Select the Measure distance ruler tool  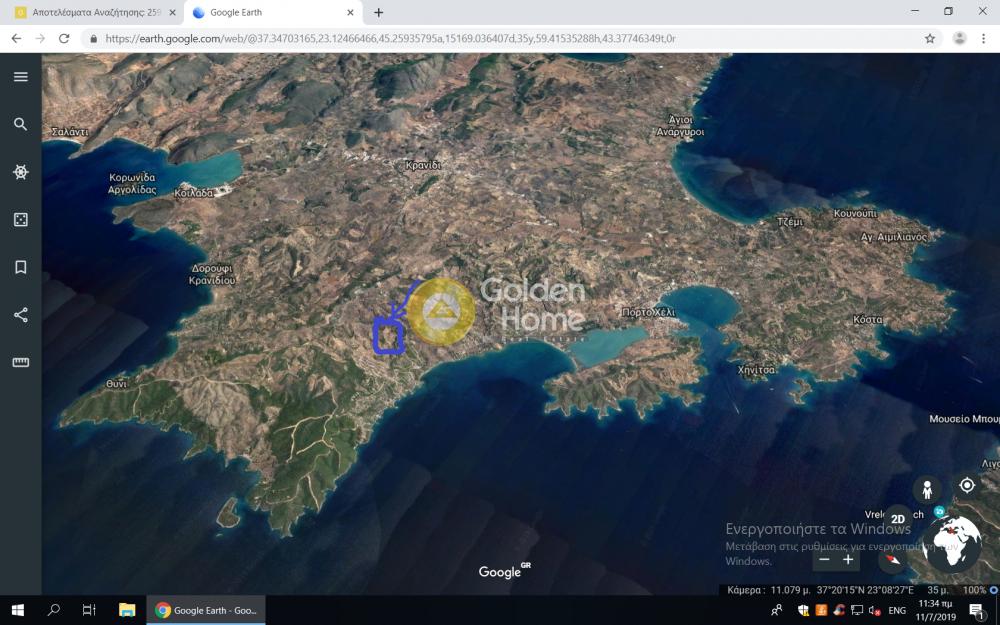click(20, 362)
